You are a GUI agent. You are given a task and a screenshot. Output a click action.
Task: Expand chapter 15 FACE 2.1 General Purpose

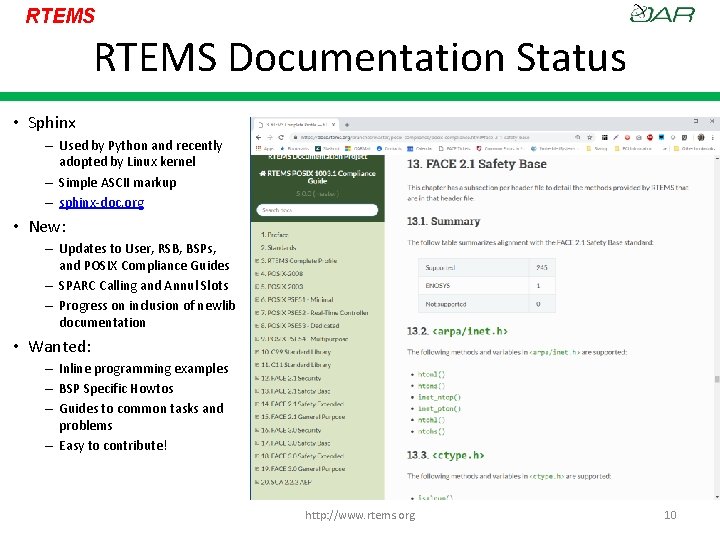(x=257, y=417)
